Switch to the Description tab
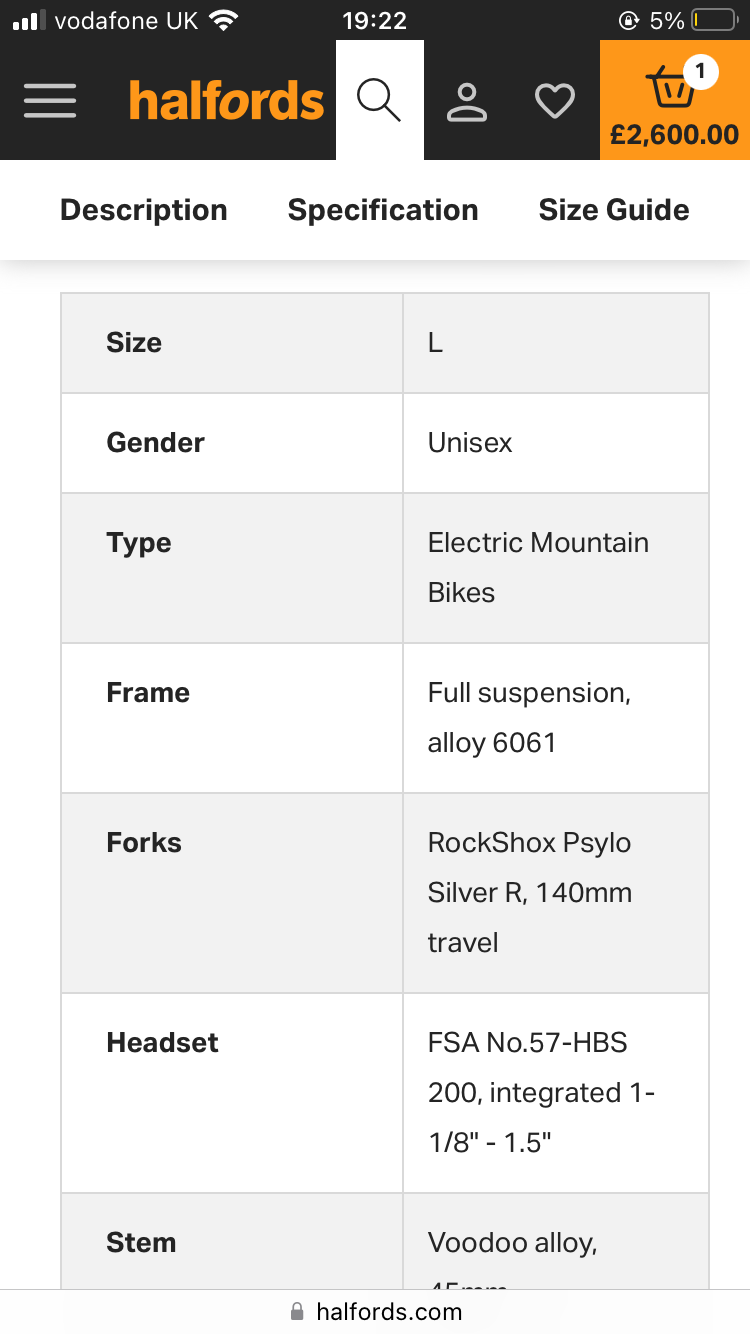Viewport: 750px width, 1334px height. [x=144, y=210]
